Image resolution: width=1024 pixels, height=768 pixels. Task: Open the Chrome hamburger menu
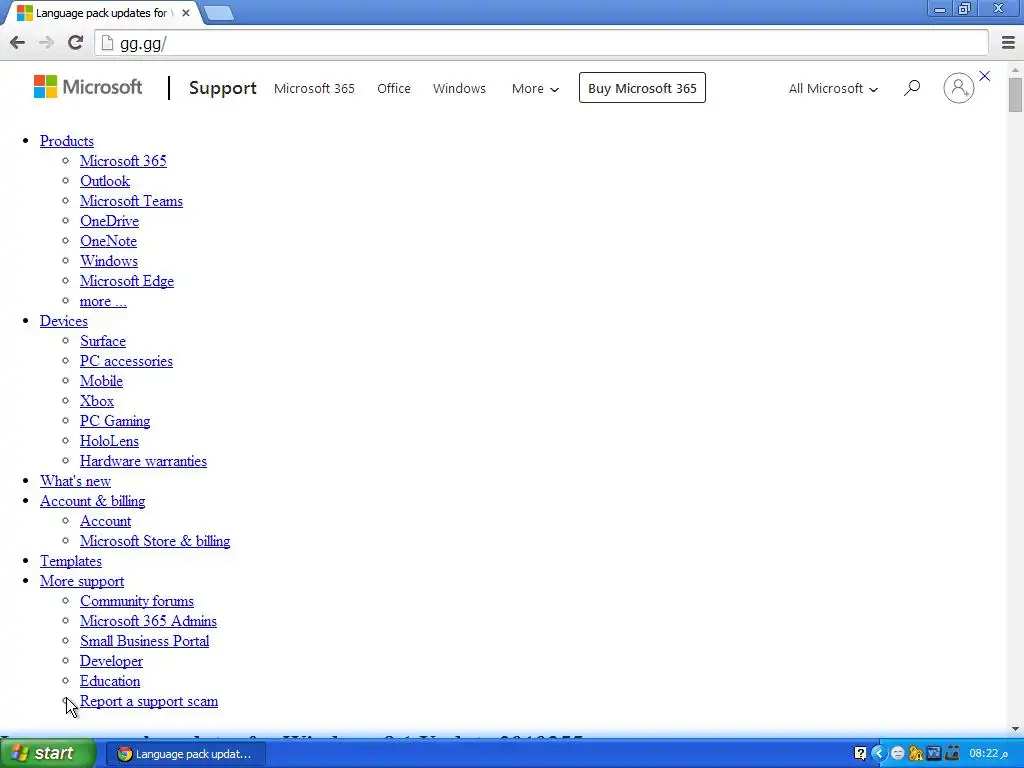tap(1008, 43)
